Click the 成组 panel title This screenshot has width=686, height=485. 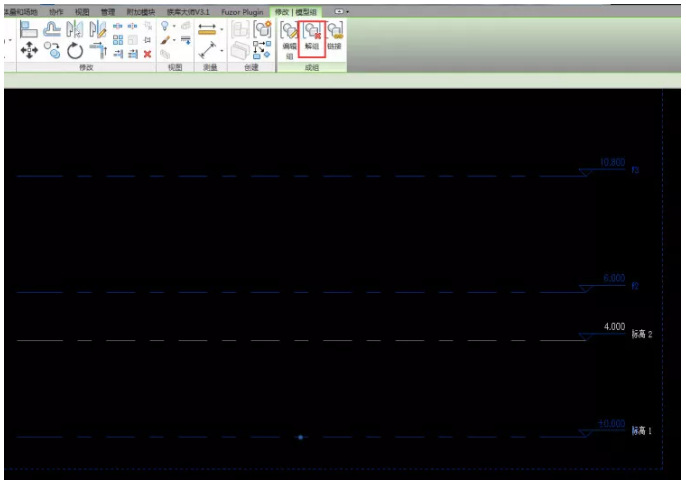[x=312, y=67]
